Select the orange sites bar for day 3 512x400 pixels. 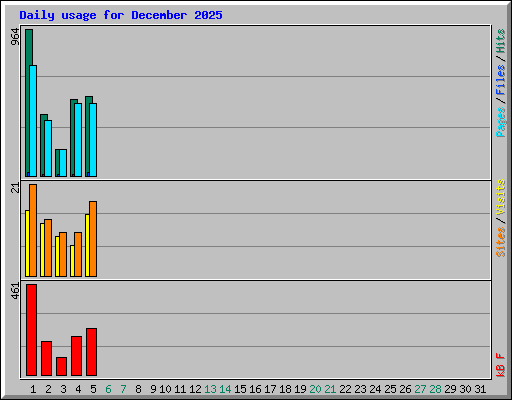pyautogui.click(x=63, y=254)
